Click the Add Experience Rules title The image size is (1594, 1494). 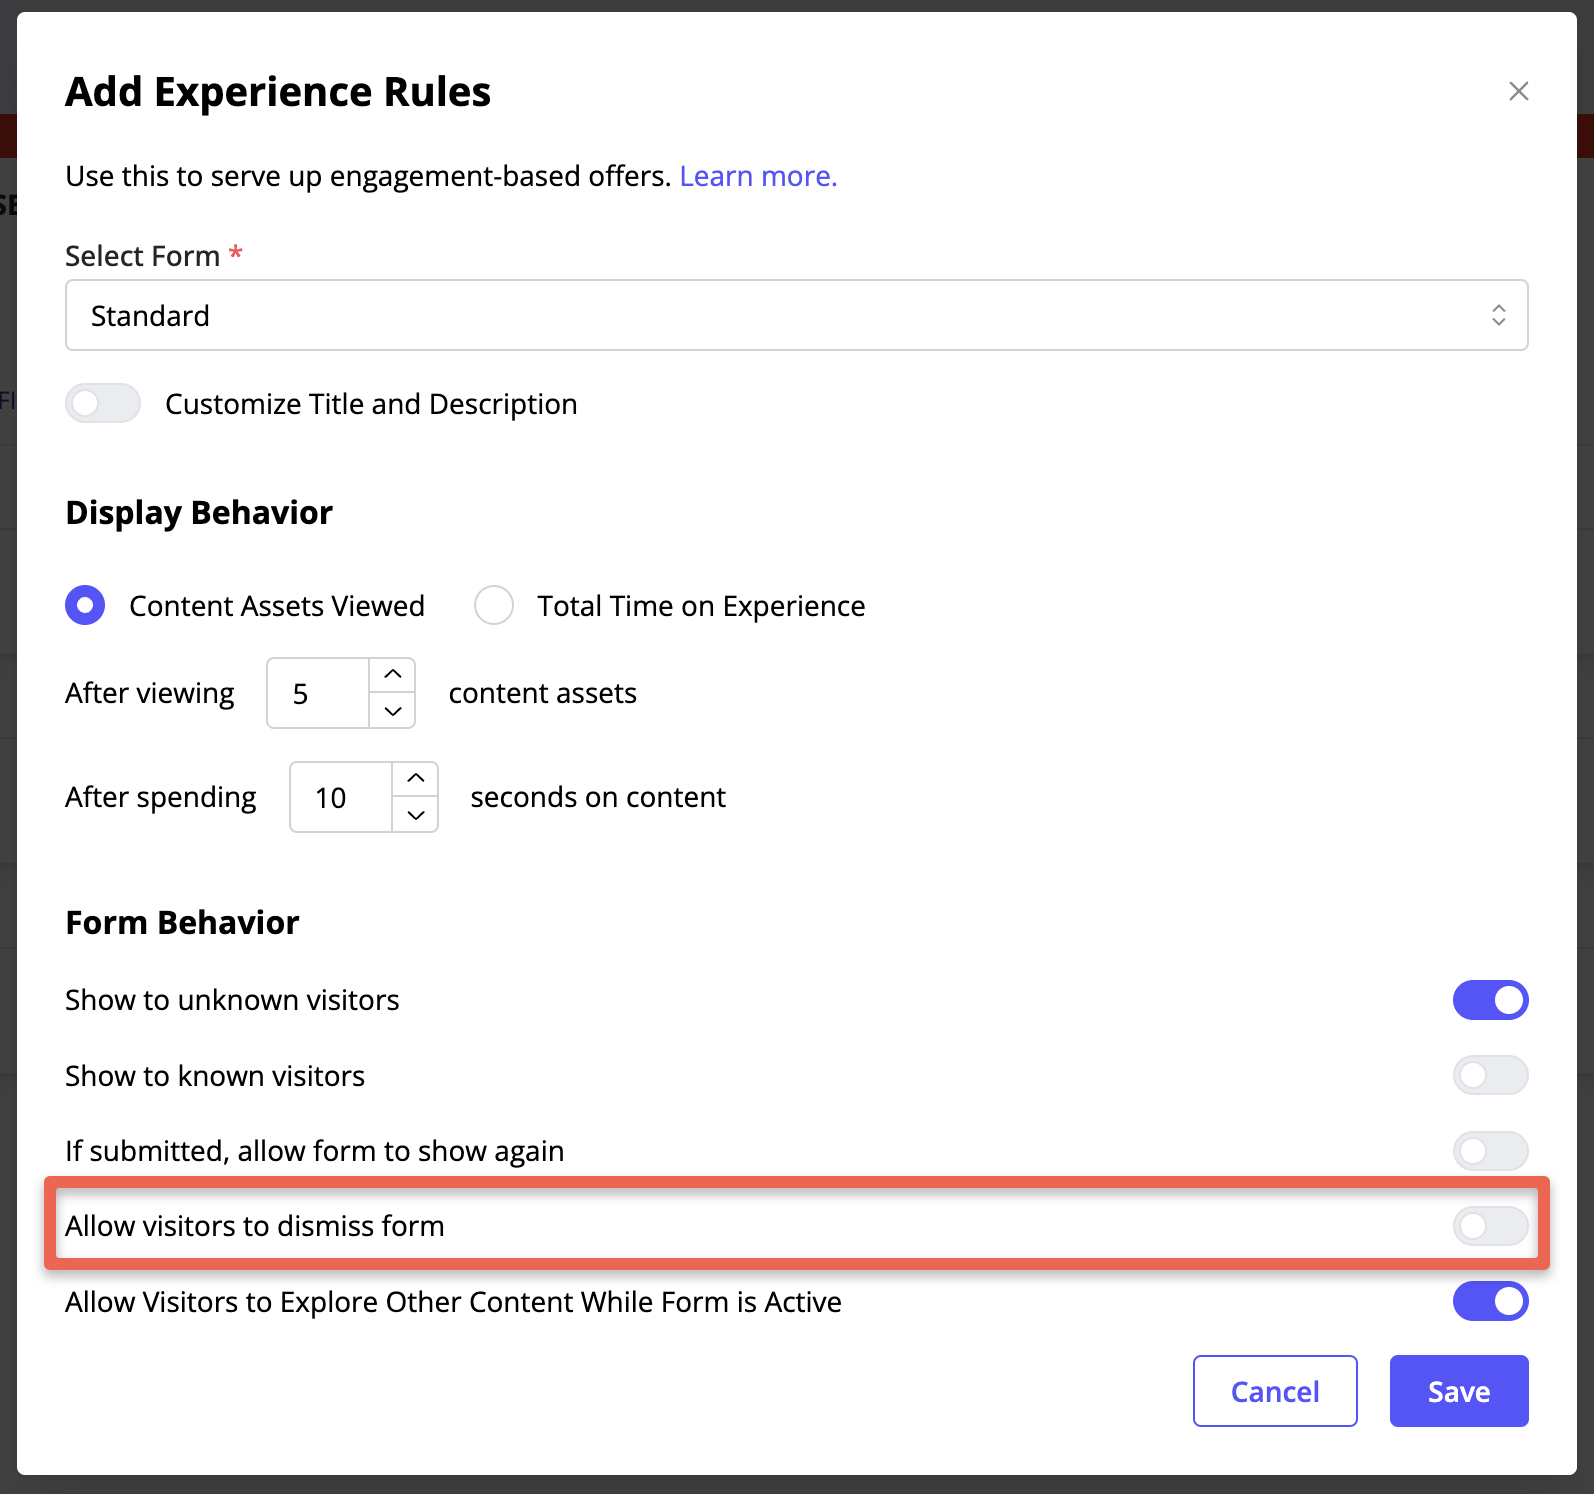pos(278,92)
